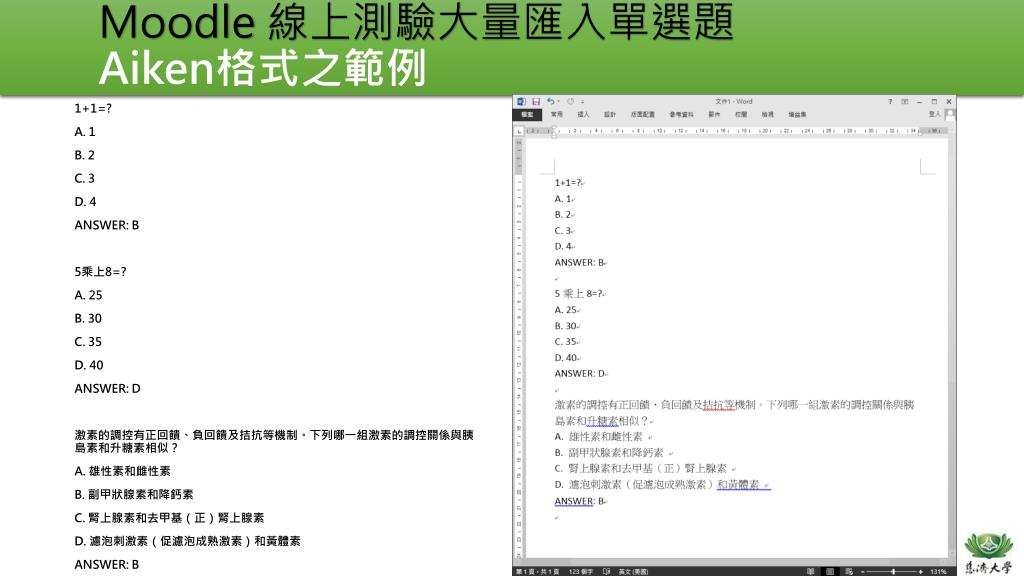The width and height of the screenshot is (1024, 576).
Task: Save the document with the floppy disk icon
Action: pyautogui.click(x=536, y=102)
